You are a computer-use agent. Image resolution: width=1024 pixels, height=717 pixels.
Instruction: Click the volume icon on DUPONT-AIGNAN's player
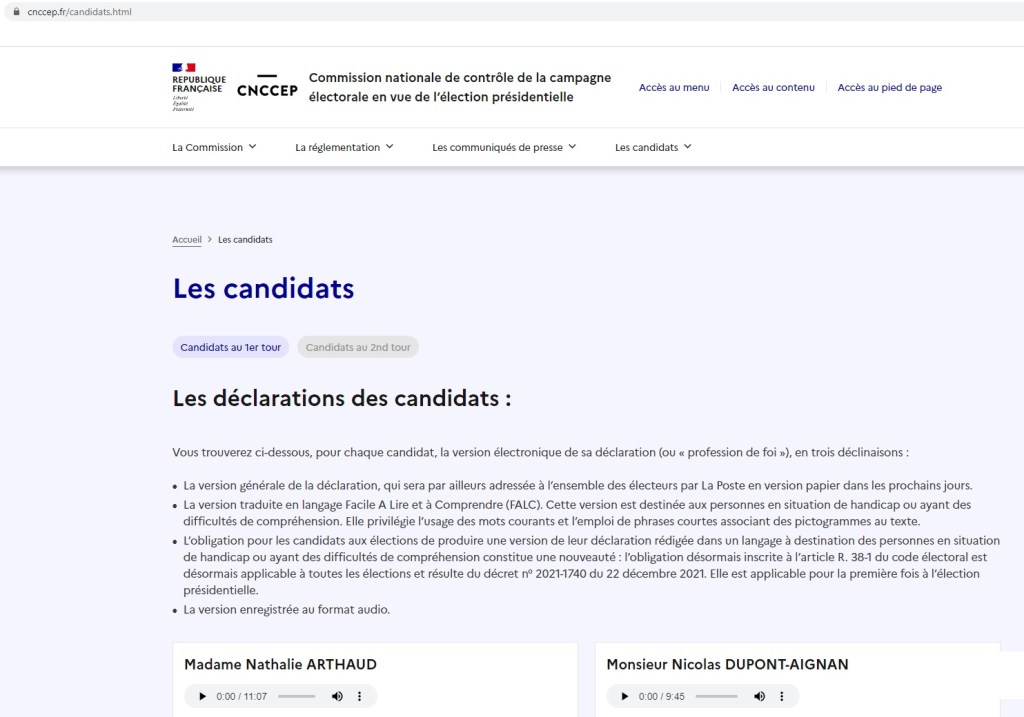click(x=759, y=696)
